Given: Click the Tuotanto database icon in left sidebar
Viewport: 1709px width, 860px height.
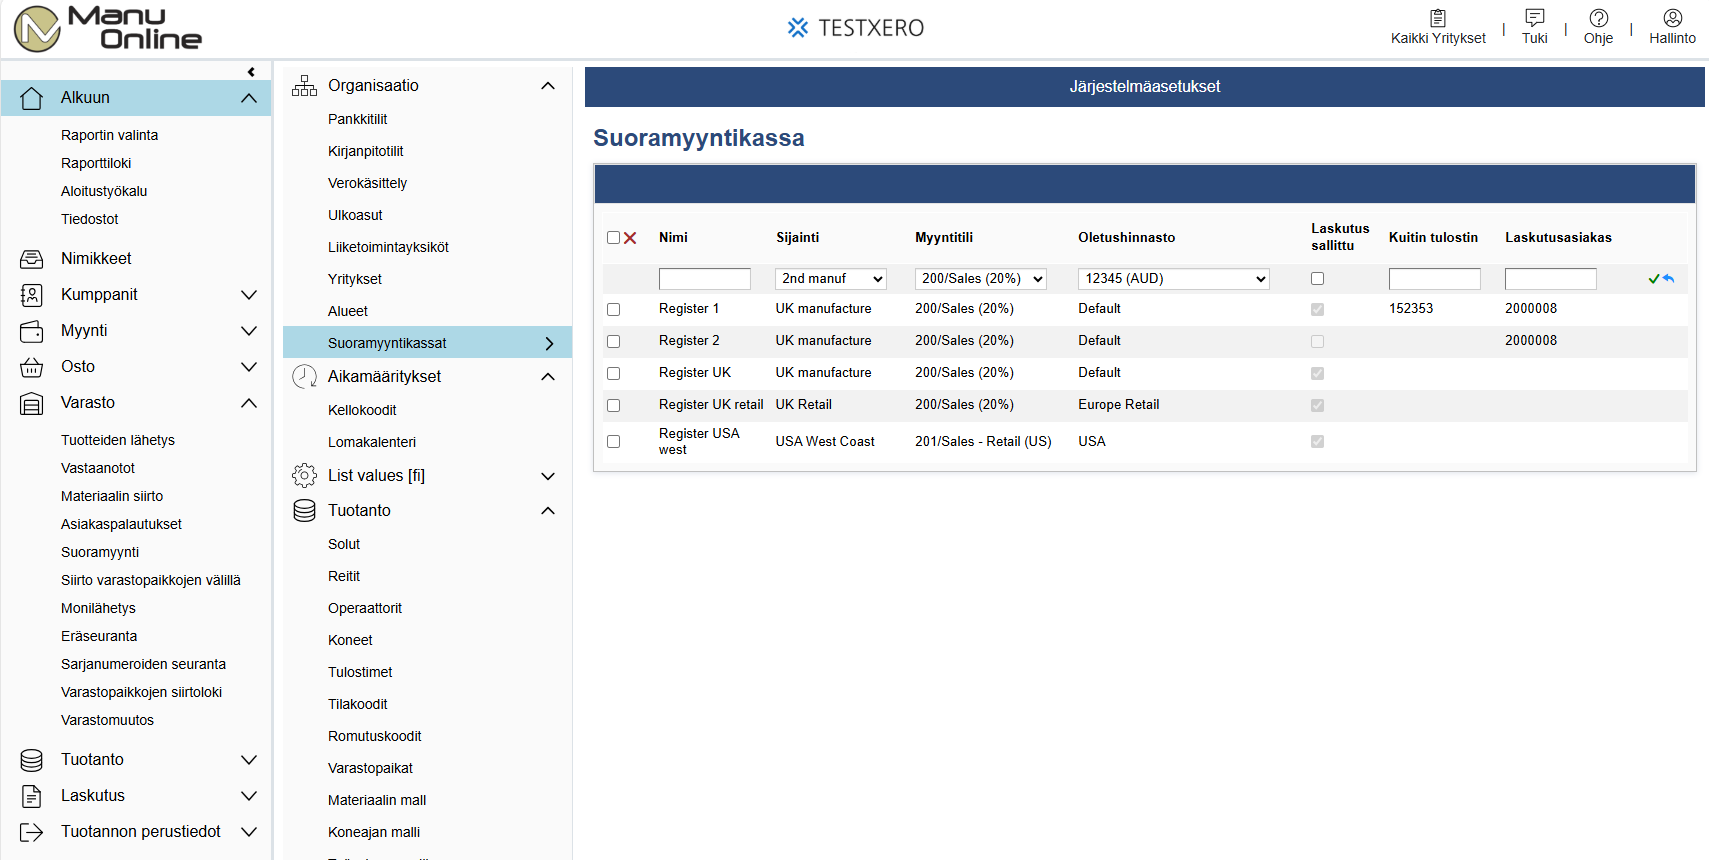Looking at the screenshot, I should tap(32, 760).
